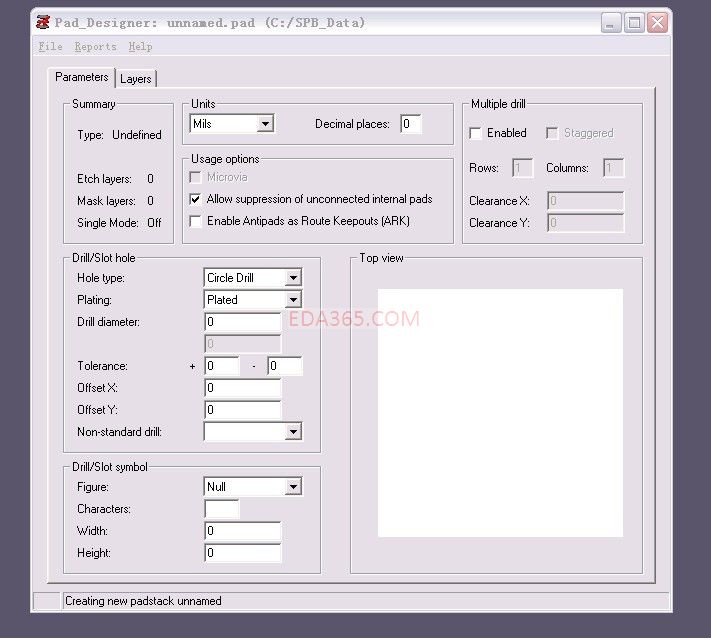Click the drill symbol Height input field
The image size is (711, 638).
pyautogui.click(x=243, y=553)
